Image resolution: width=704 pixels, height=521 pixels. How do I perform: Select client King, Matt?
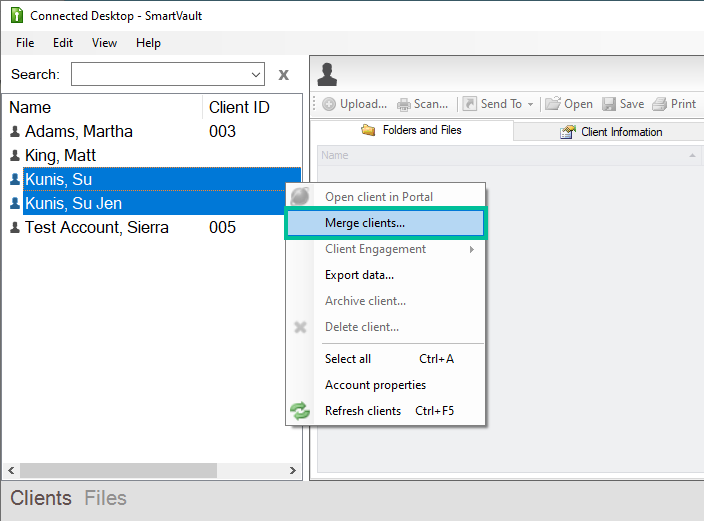coord(60,155)
